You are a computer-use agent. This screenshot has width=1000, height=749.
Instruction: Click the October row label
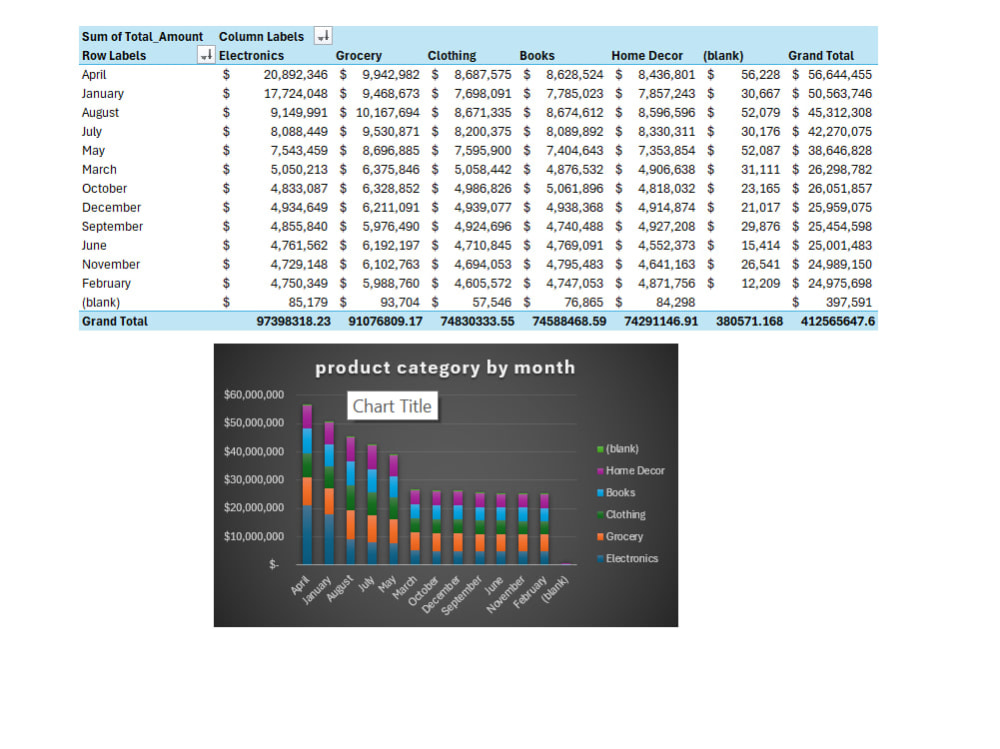pyautogui.click(x=104, y=189)
